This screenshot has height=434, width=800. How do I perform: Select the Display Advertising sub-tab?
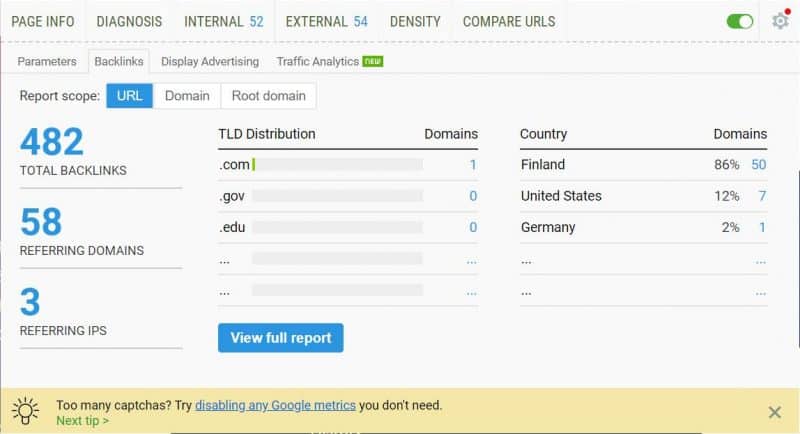click(x=210, y=62)
